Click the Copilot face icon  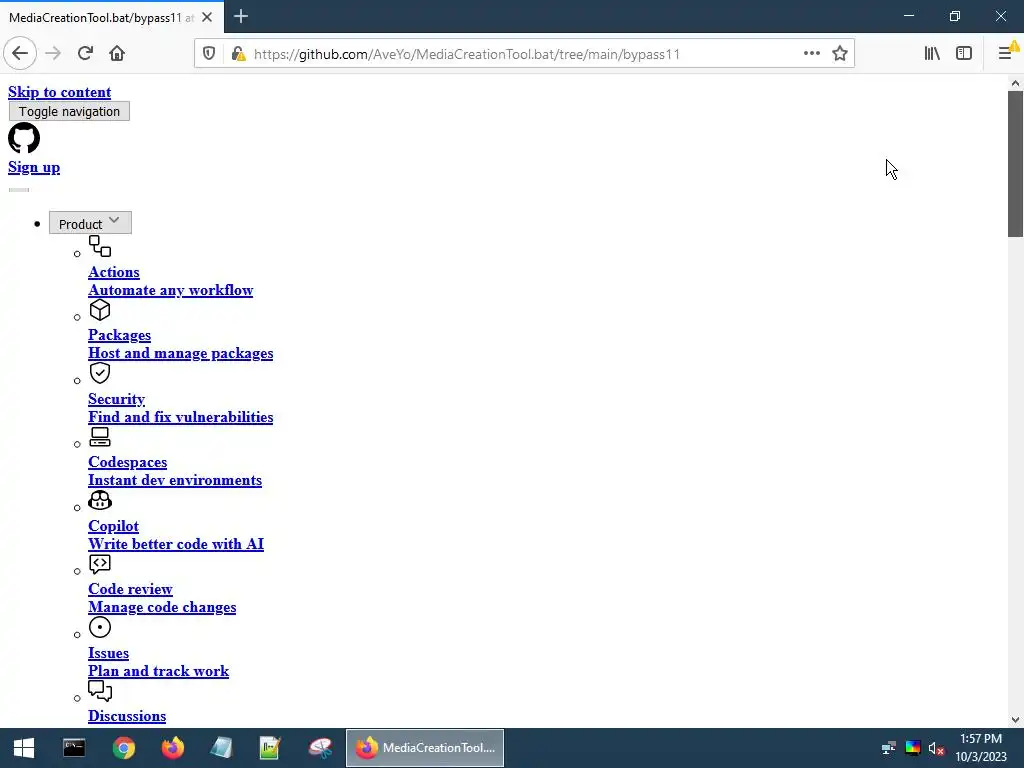pos(100,500)
